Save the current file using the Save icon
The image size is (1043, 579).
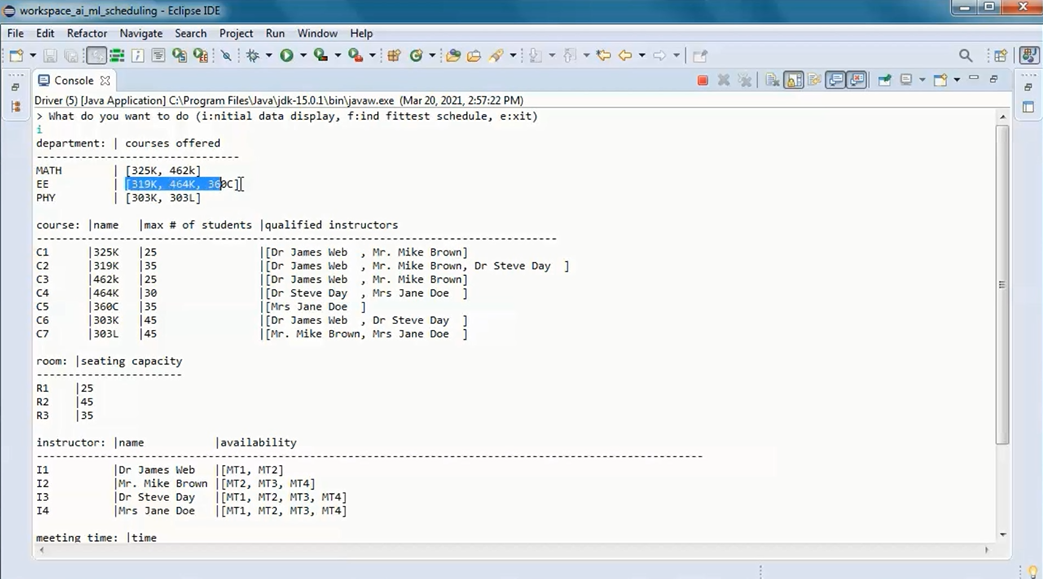(49, 55)
